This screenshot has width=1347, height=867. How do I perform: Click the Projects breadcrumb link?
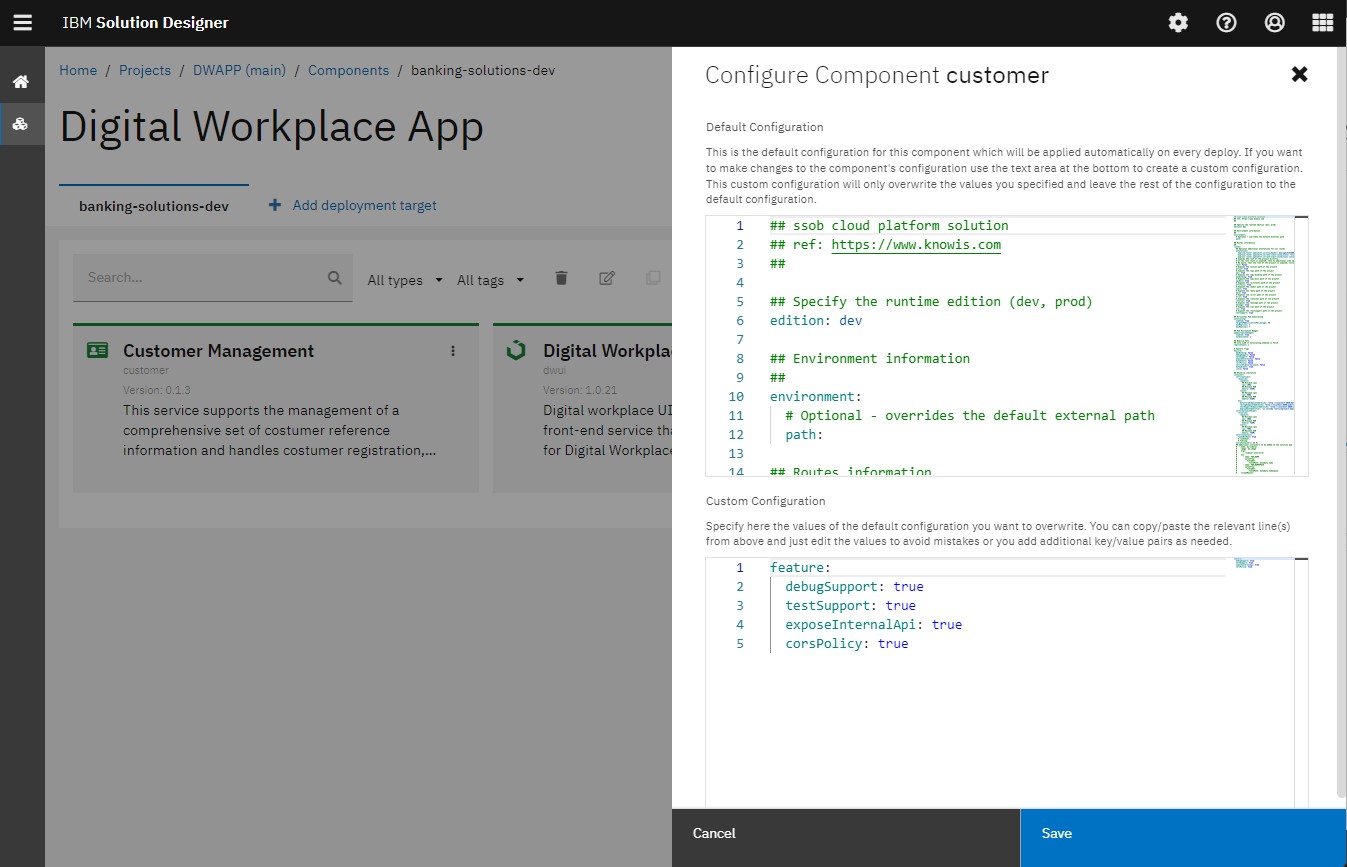pyautogui.click(x=145, y=70)
